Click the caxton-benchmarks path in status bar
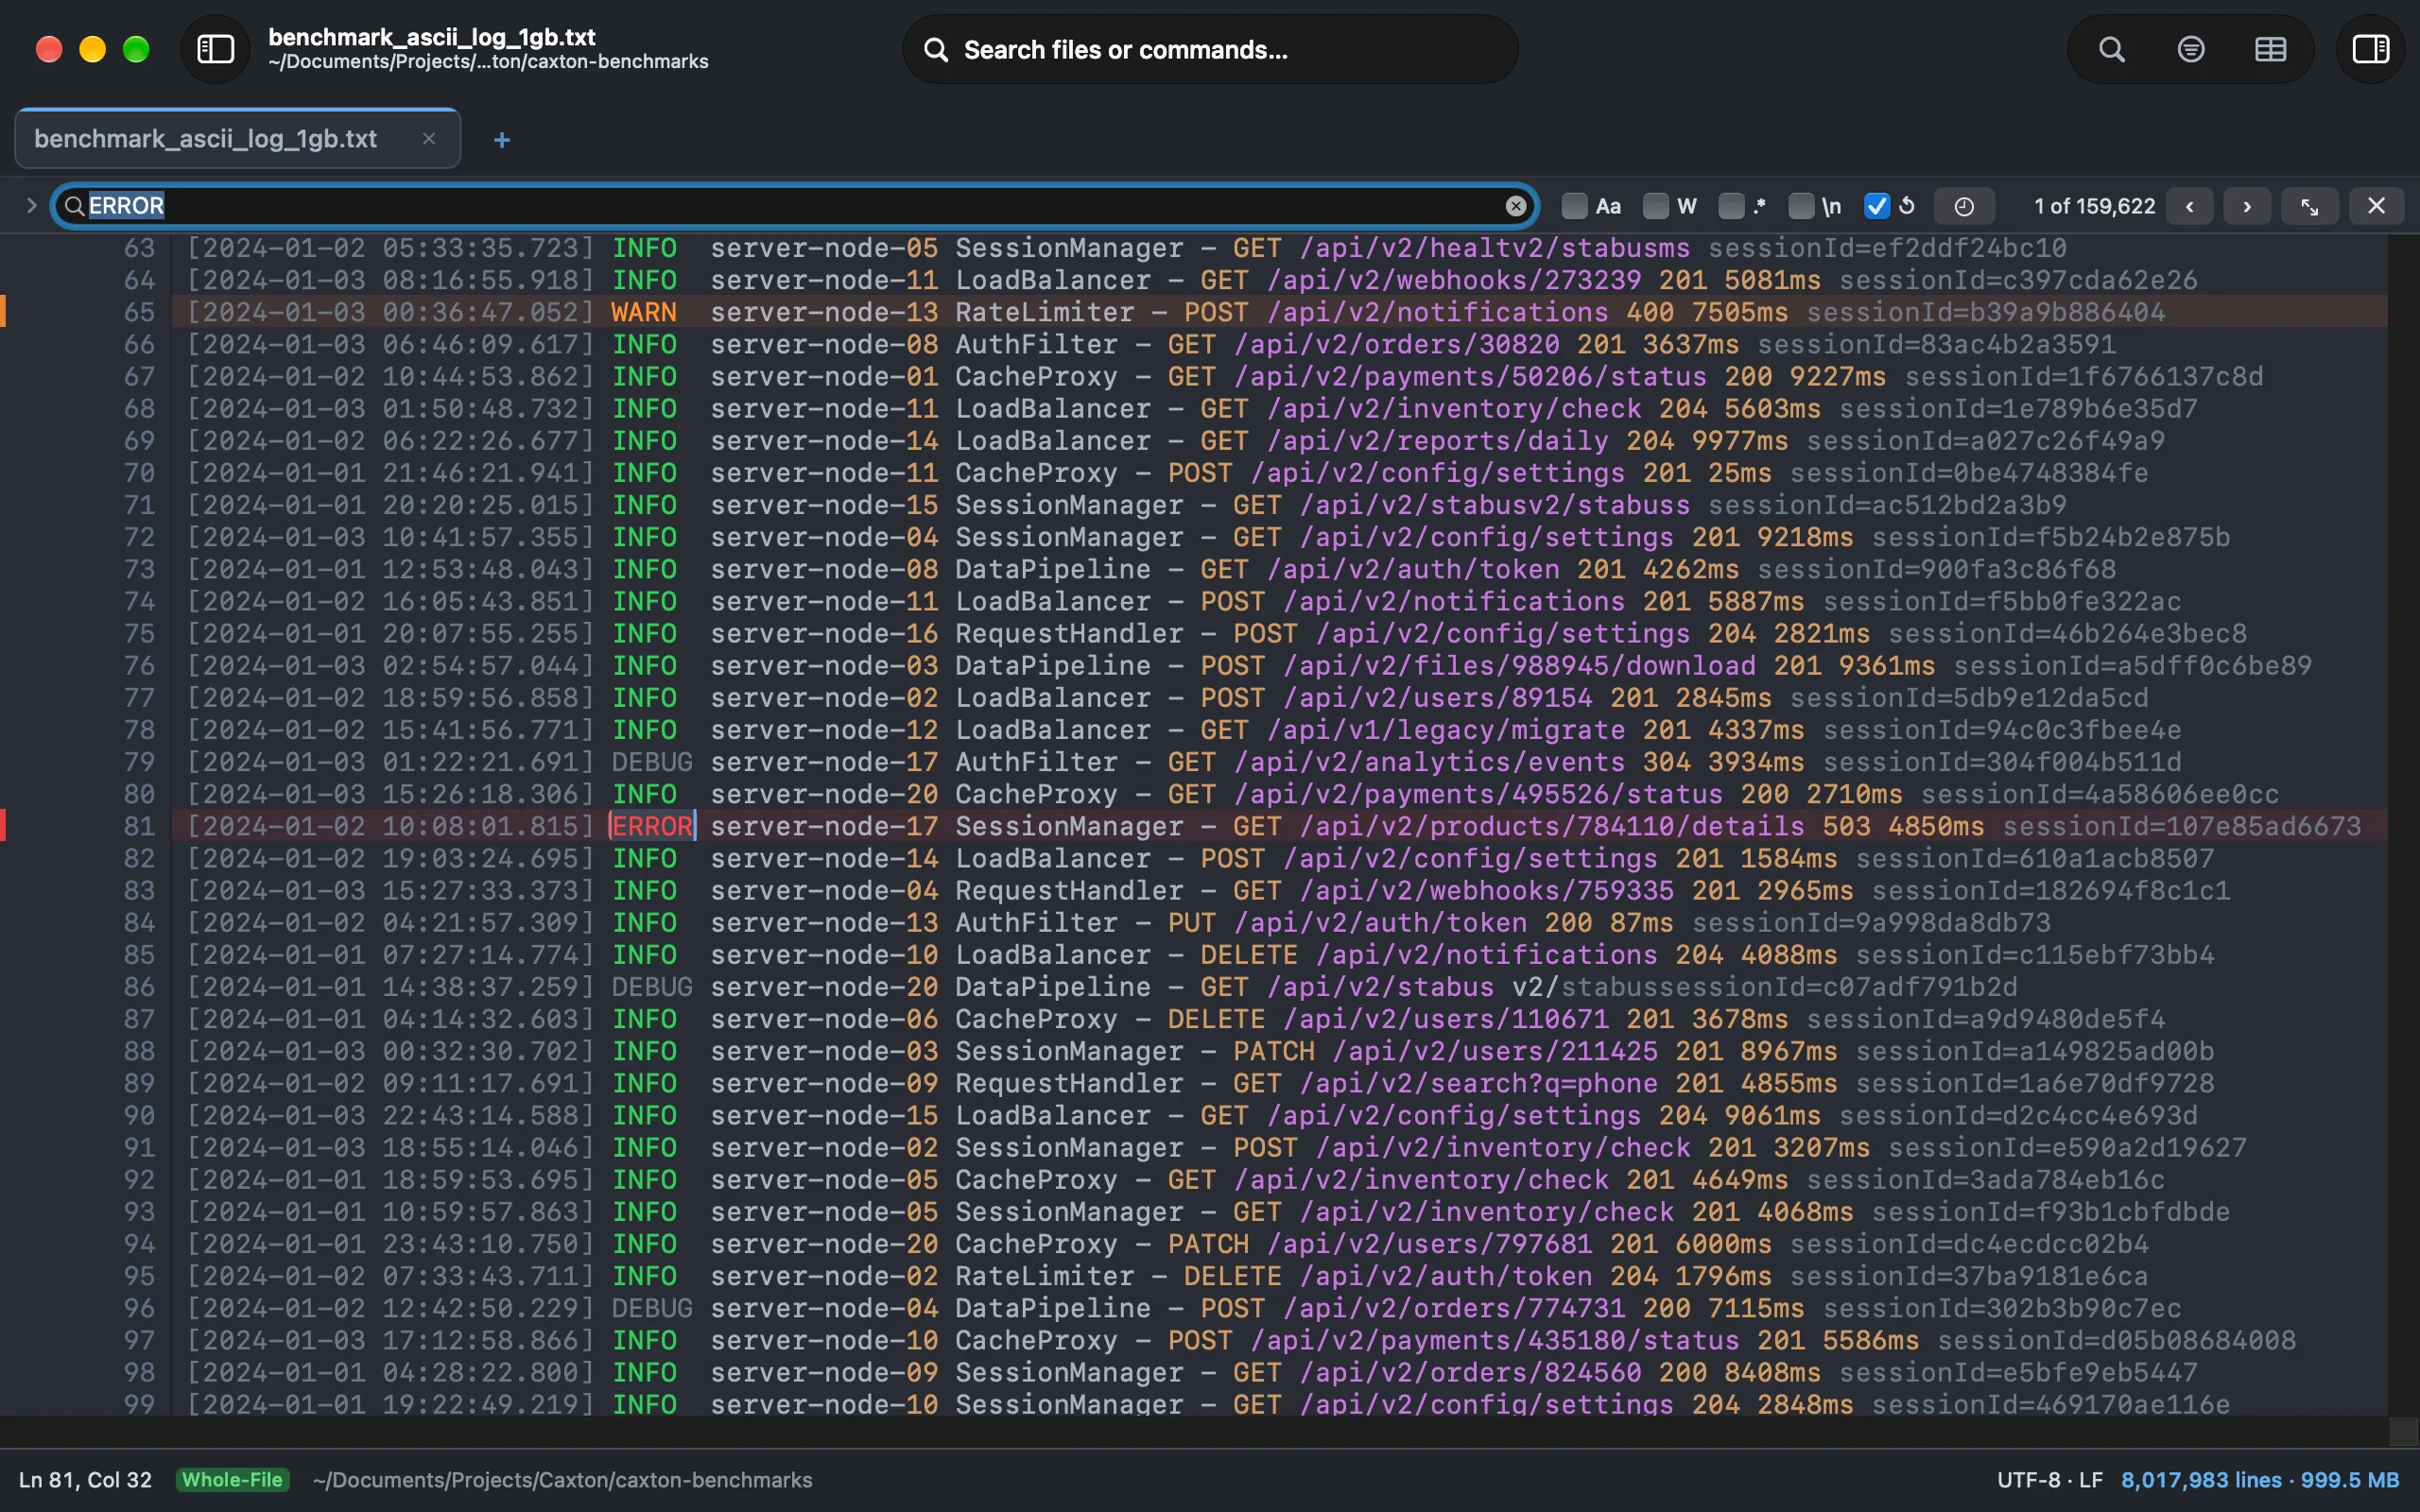This screenshot has width=2420, height=1512. 562,1480
